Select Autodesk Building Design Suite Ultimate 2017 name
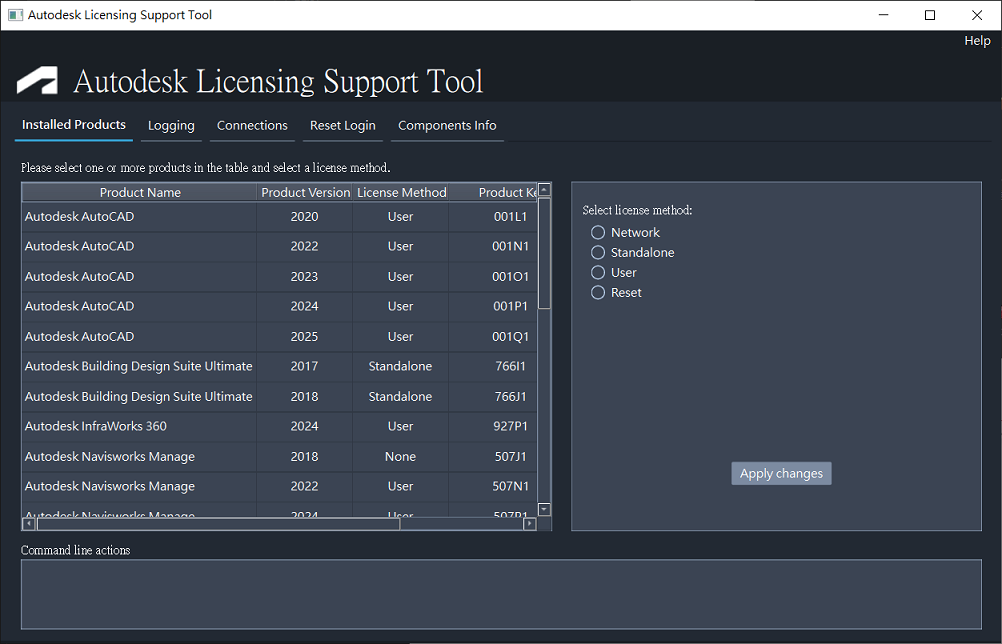 pyautogui.click(x=139, y=366)
